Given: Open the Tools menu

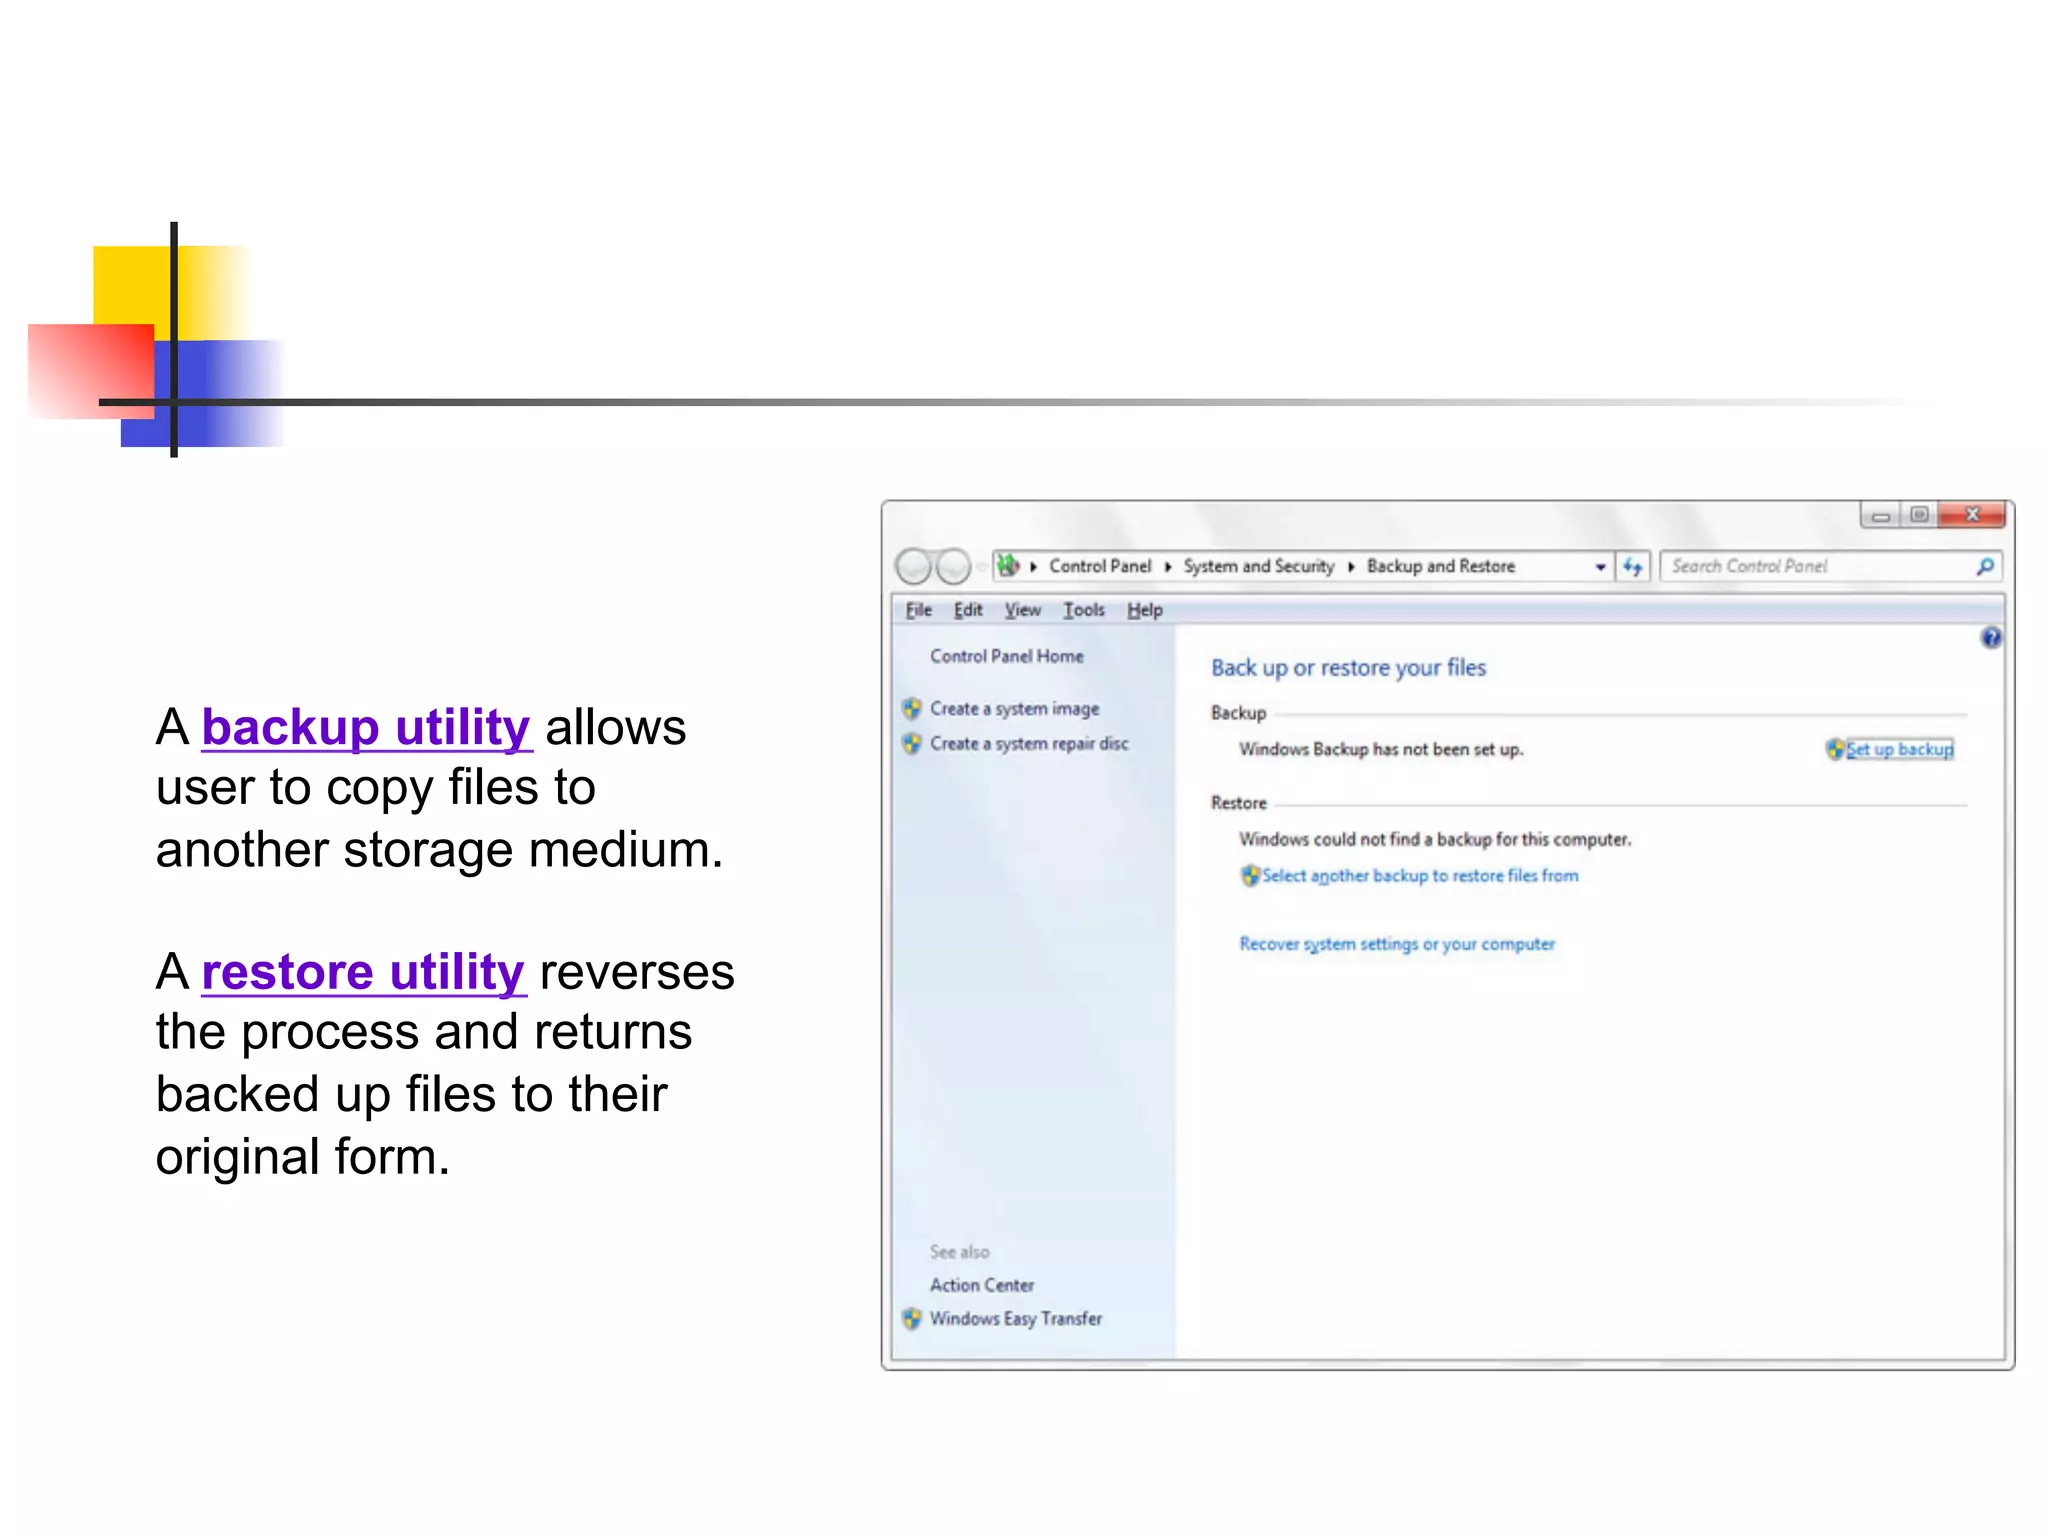Looking at the screenshot, I should tap(1083, 610).
